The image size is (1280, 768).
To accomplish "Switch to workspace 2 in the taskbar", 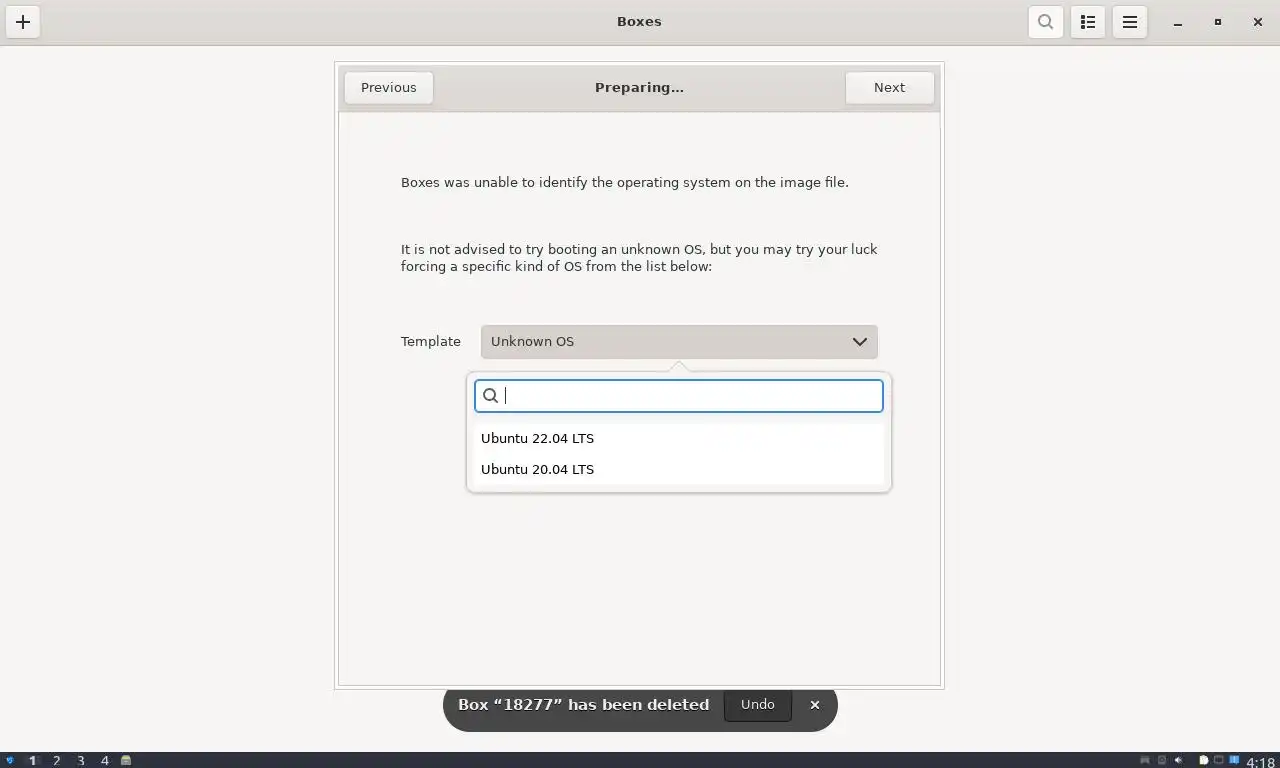I will tap(56, 761).
